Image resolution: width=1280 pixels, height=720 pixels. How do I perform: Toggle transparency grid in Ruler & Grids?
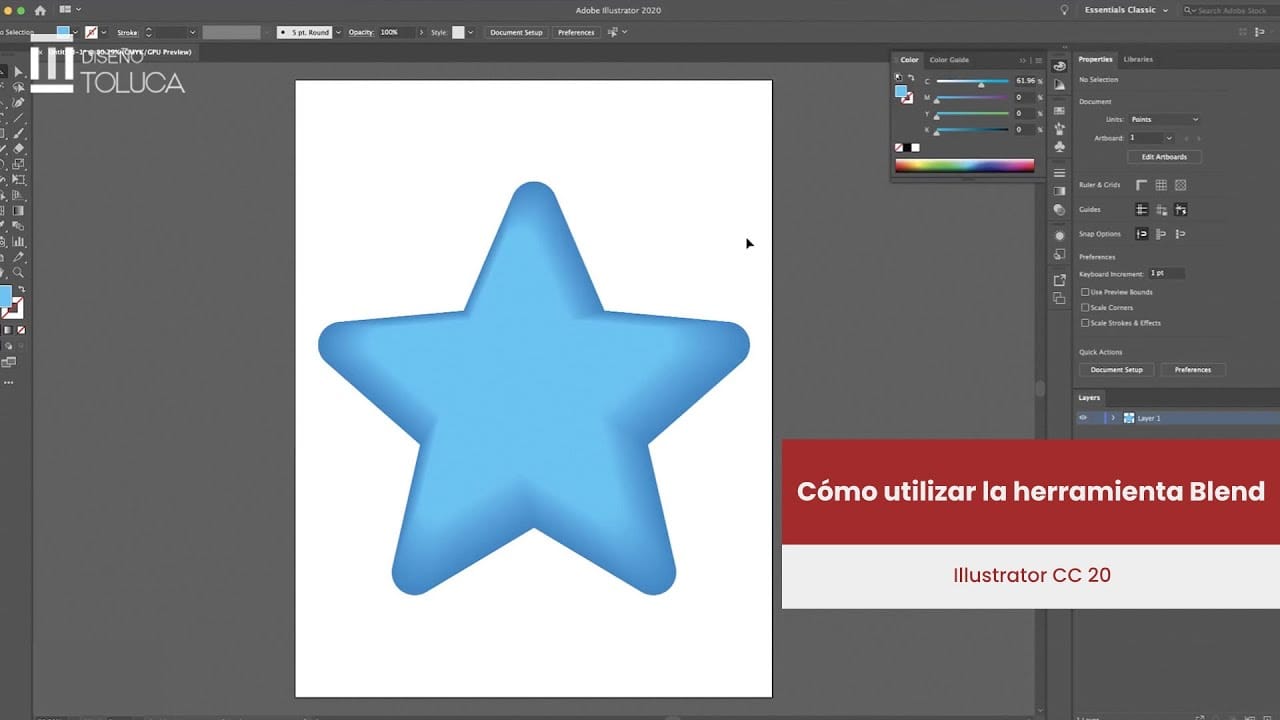(1181, 185)
